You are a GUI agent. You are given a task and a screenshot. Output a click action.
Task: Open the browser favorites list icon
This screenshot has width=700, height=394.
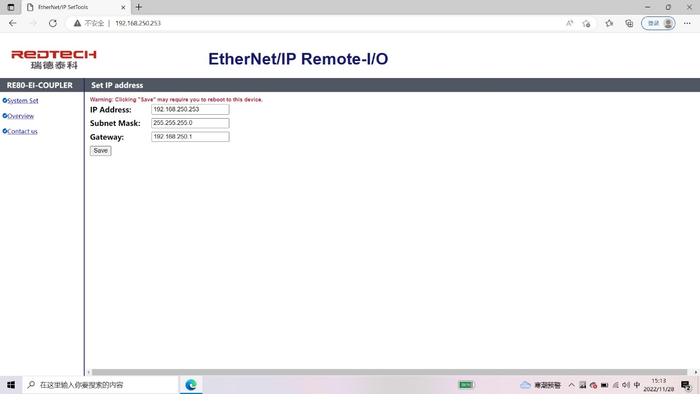pyautogui.click(x=609, y=23)
